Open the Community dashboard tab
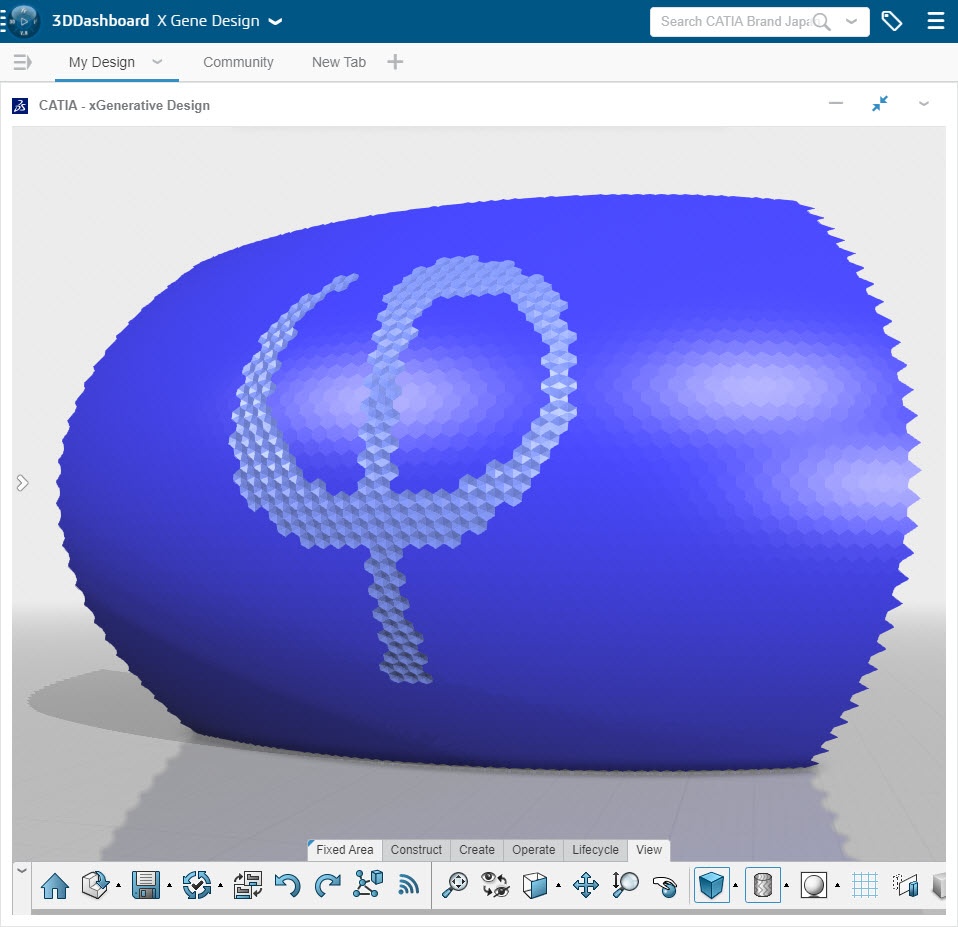Screen dimensions: 958x927 (x=238, y=62)
